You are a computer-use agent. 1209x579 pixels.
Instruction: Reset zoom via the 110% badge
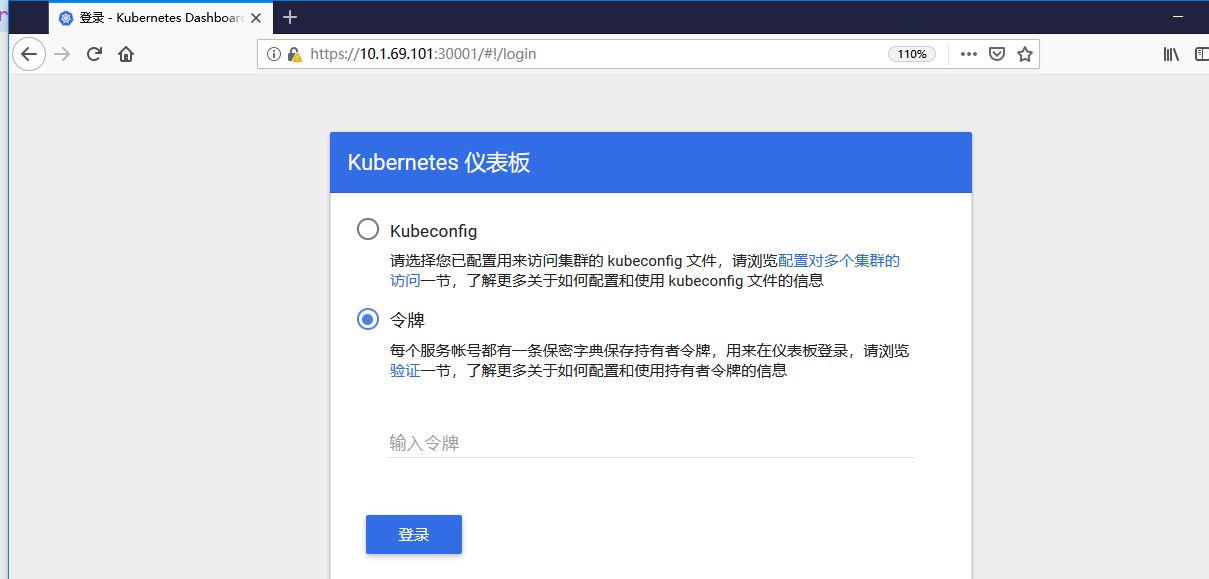pos(912,54)
